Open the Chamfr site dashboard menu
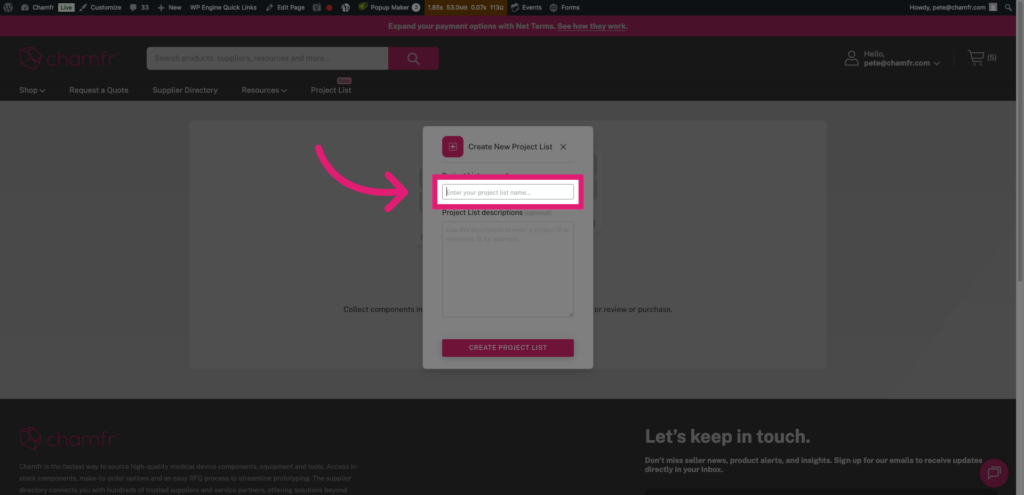The image size is (1024, 495). pos(38,7)
